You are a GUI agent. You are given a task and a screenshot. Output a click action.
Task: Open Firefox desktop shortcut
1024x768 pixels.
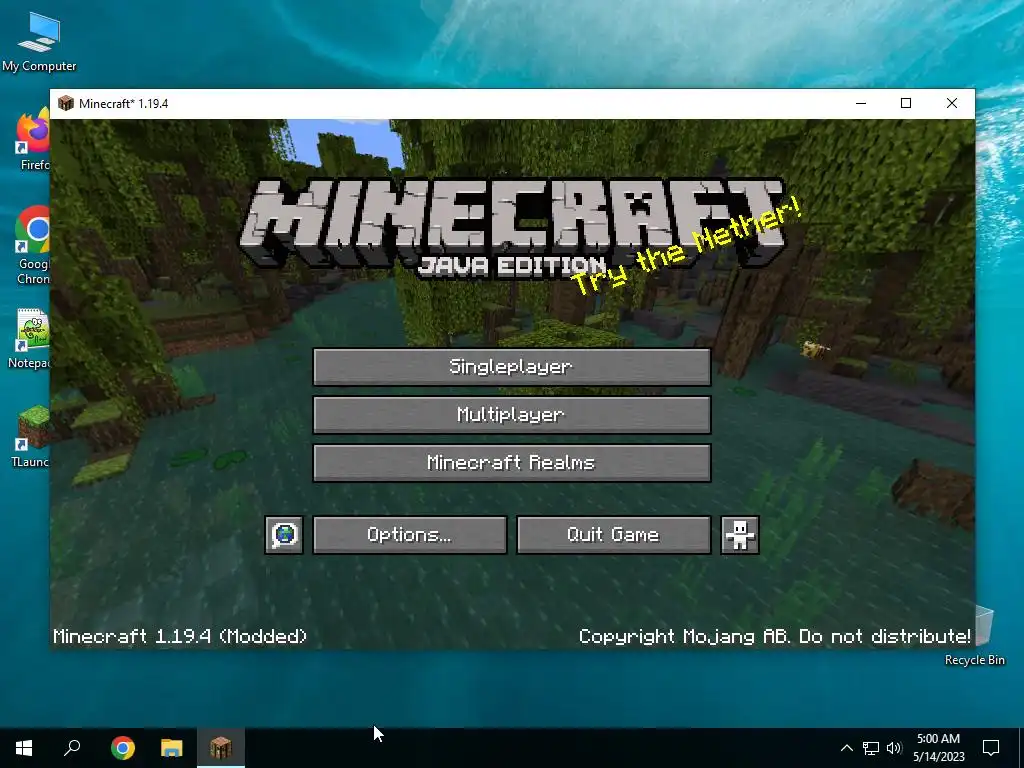[33, 140]
